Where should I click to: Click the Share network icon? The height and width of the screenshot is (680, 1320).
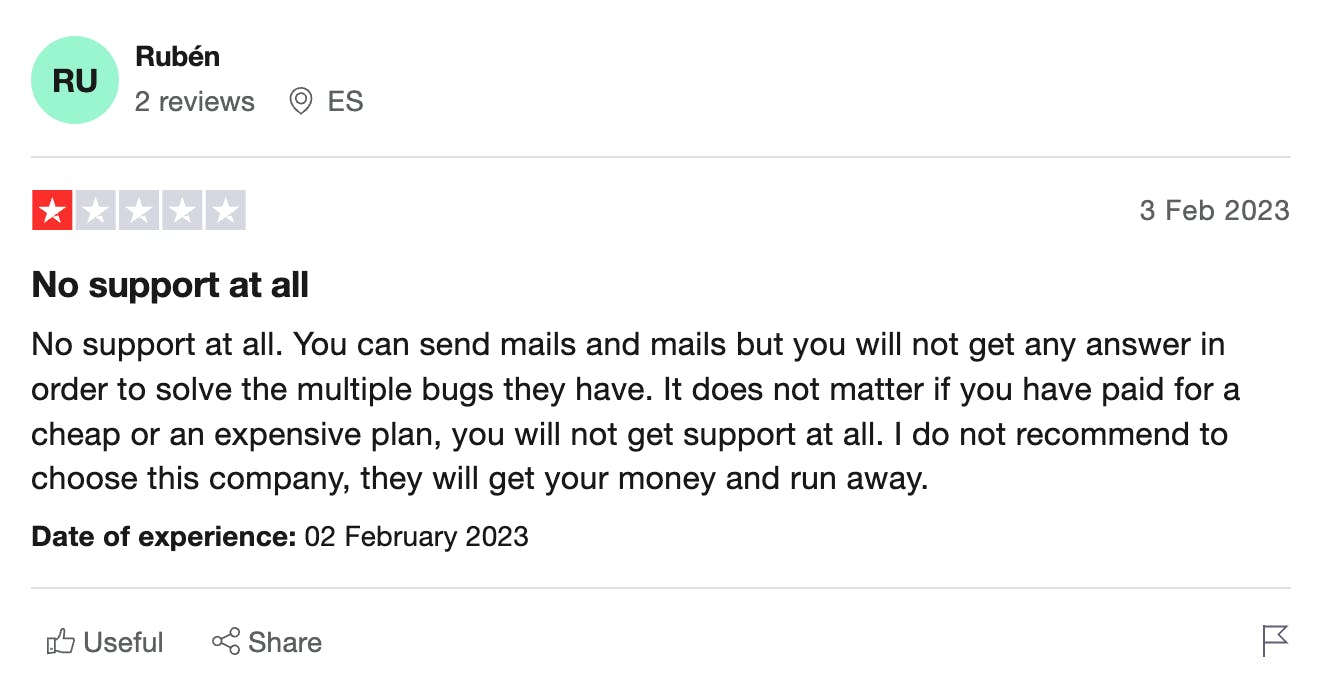pyautogui.click(x=226, y=642)
